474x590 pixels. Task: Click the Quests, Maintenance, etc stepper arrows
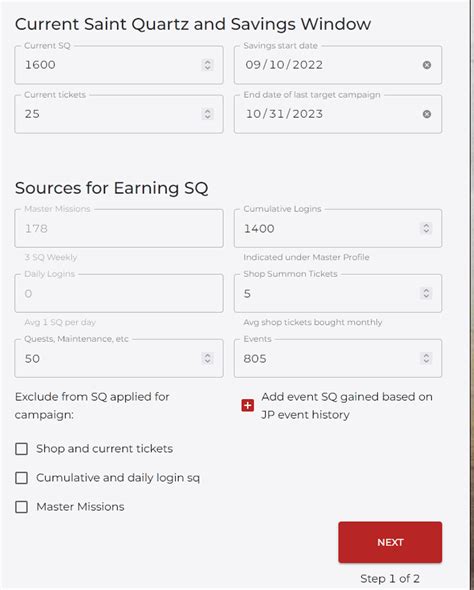207,358
